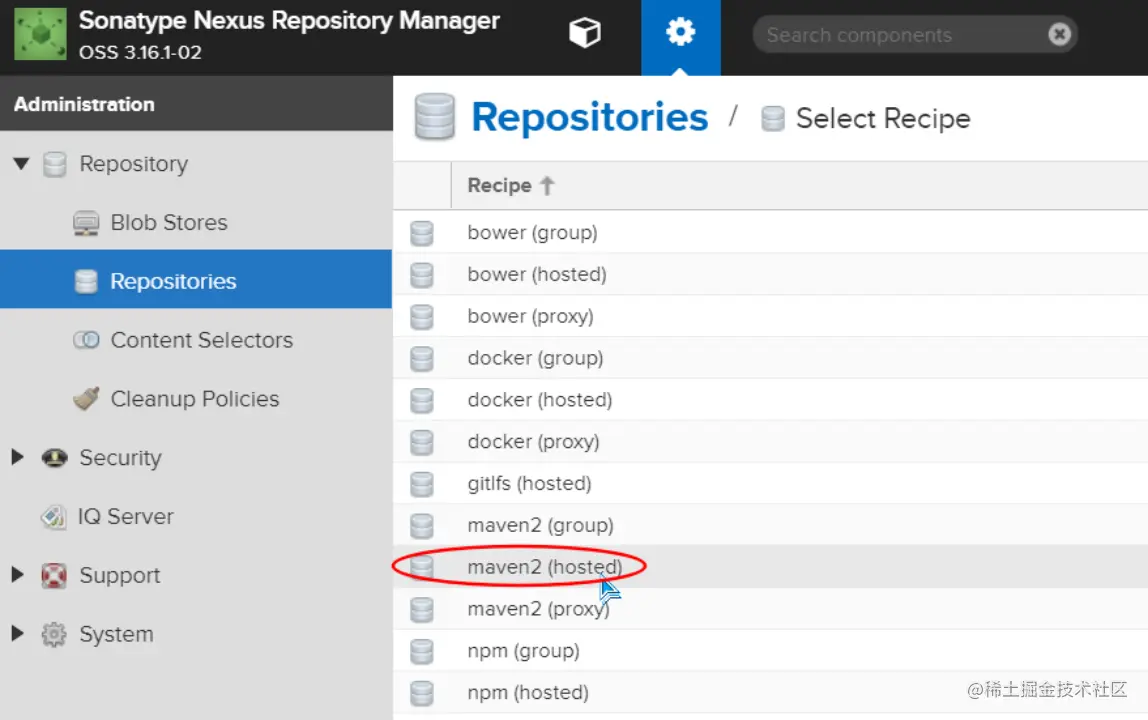Click the database icon beside docker (group)

[x=422, y=358]
